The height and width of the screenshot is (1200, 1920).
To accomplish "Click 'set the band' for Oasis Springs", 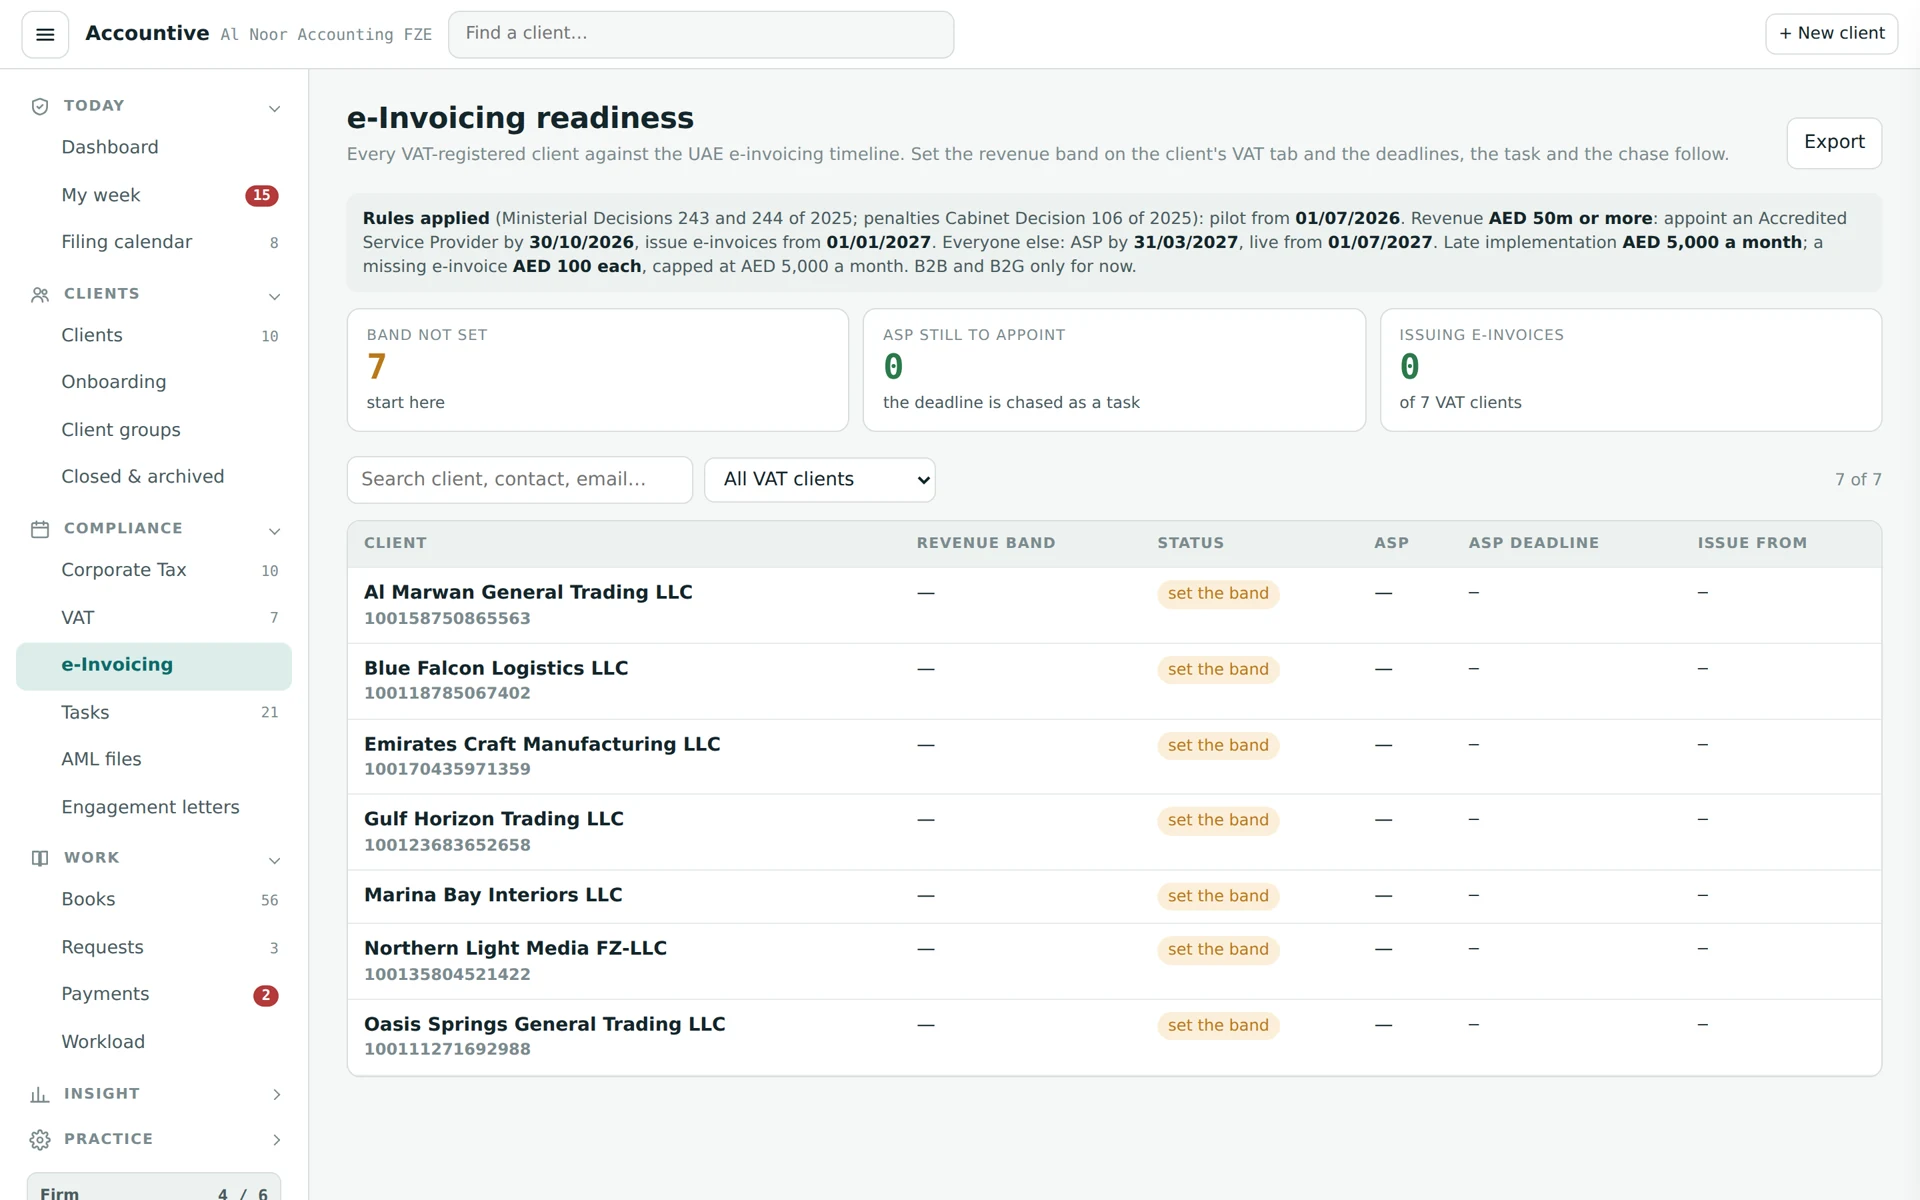I will 1218,1026.
